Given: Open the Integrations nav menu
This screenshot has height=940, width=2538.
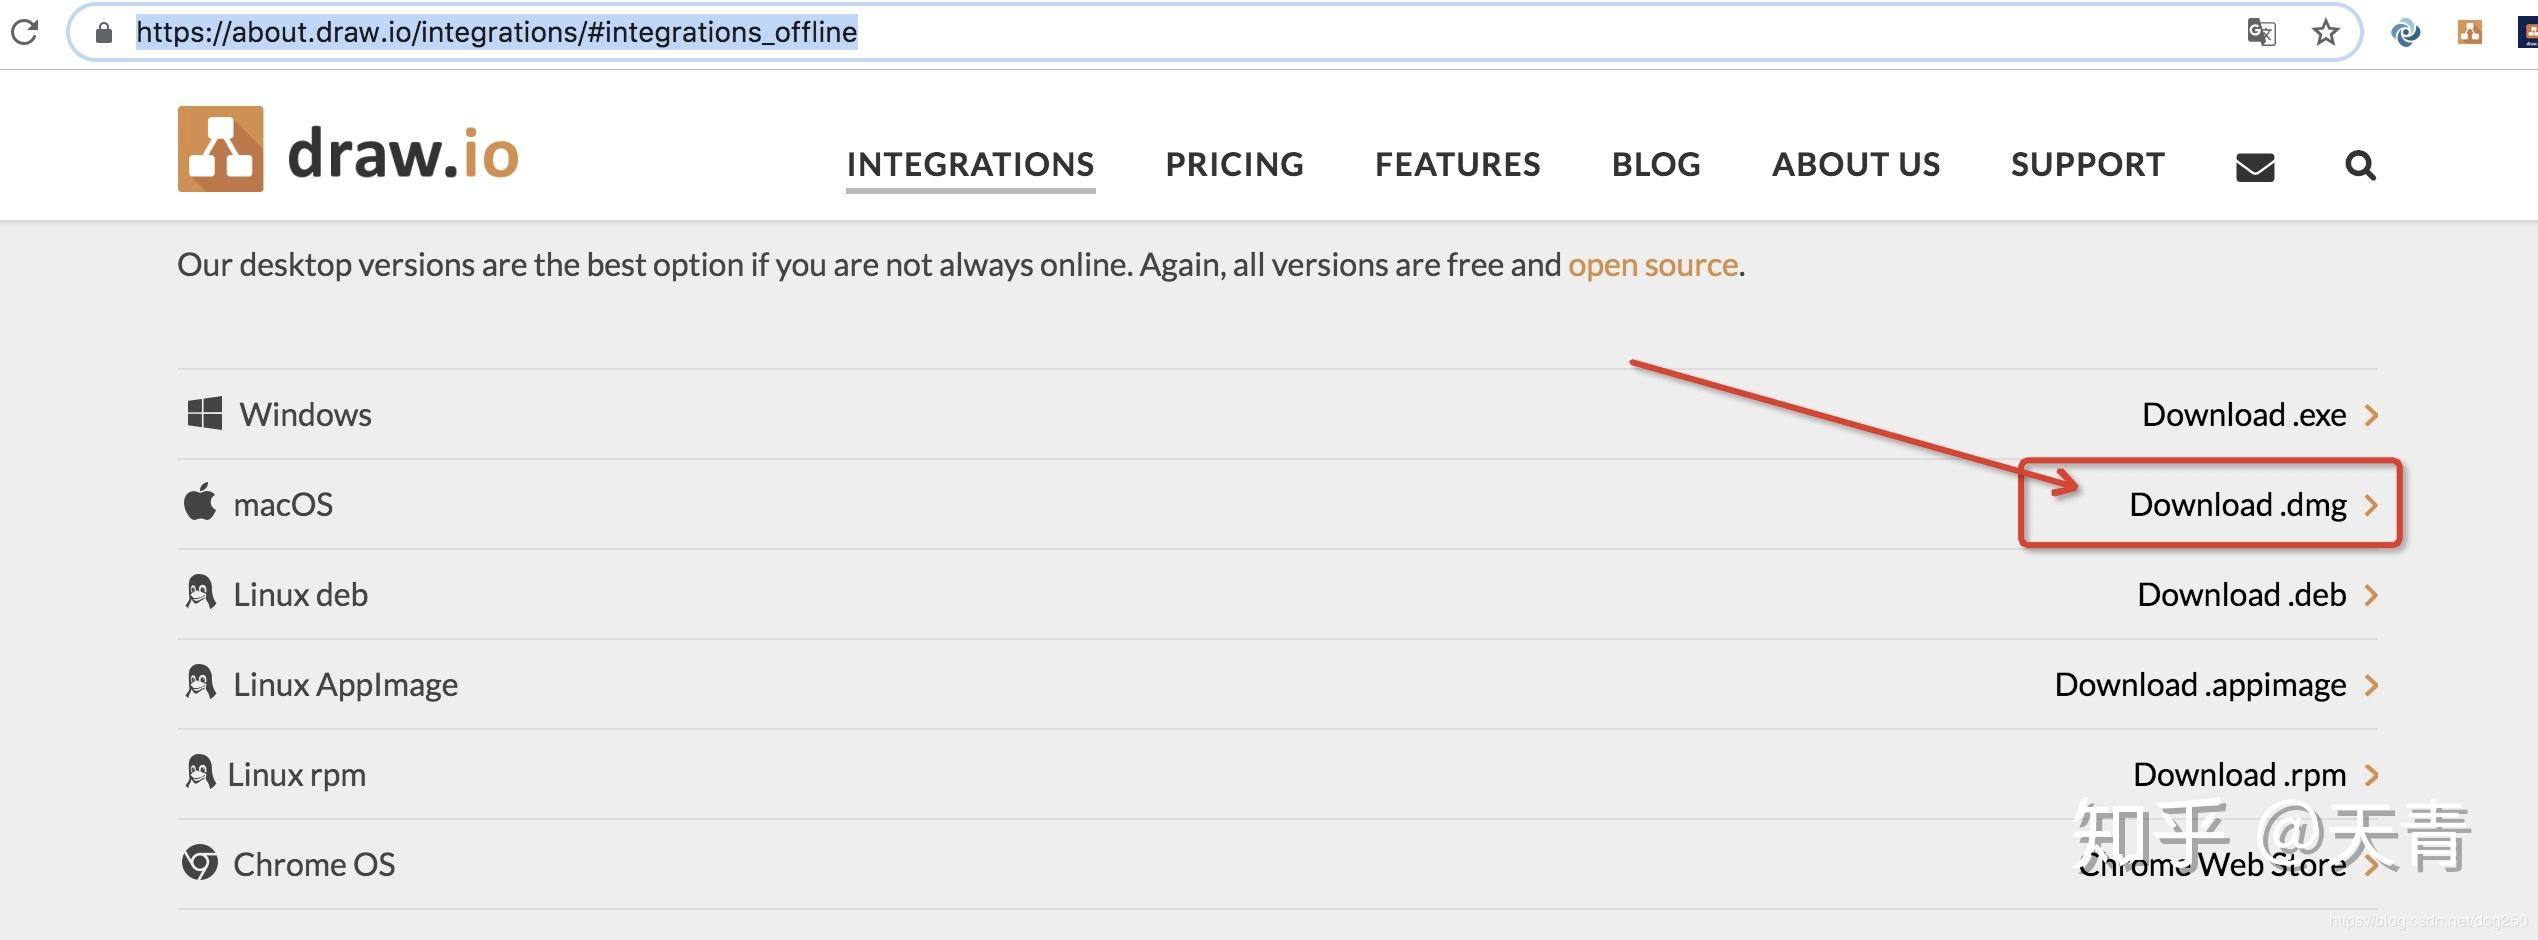Looking at the screenshot, I should (x=970, y=164).
